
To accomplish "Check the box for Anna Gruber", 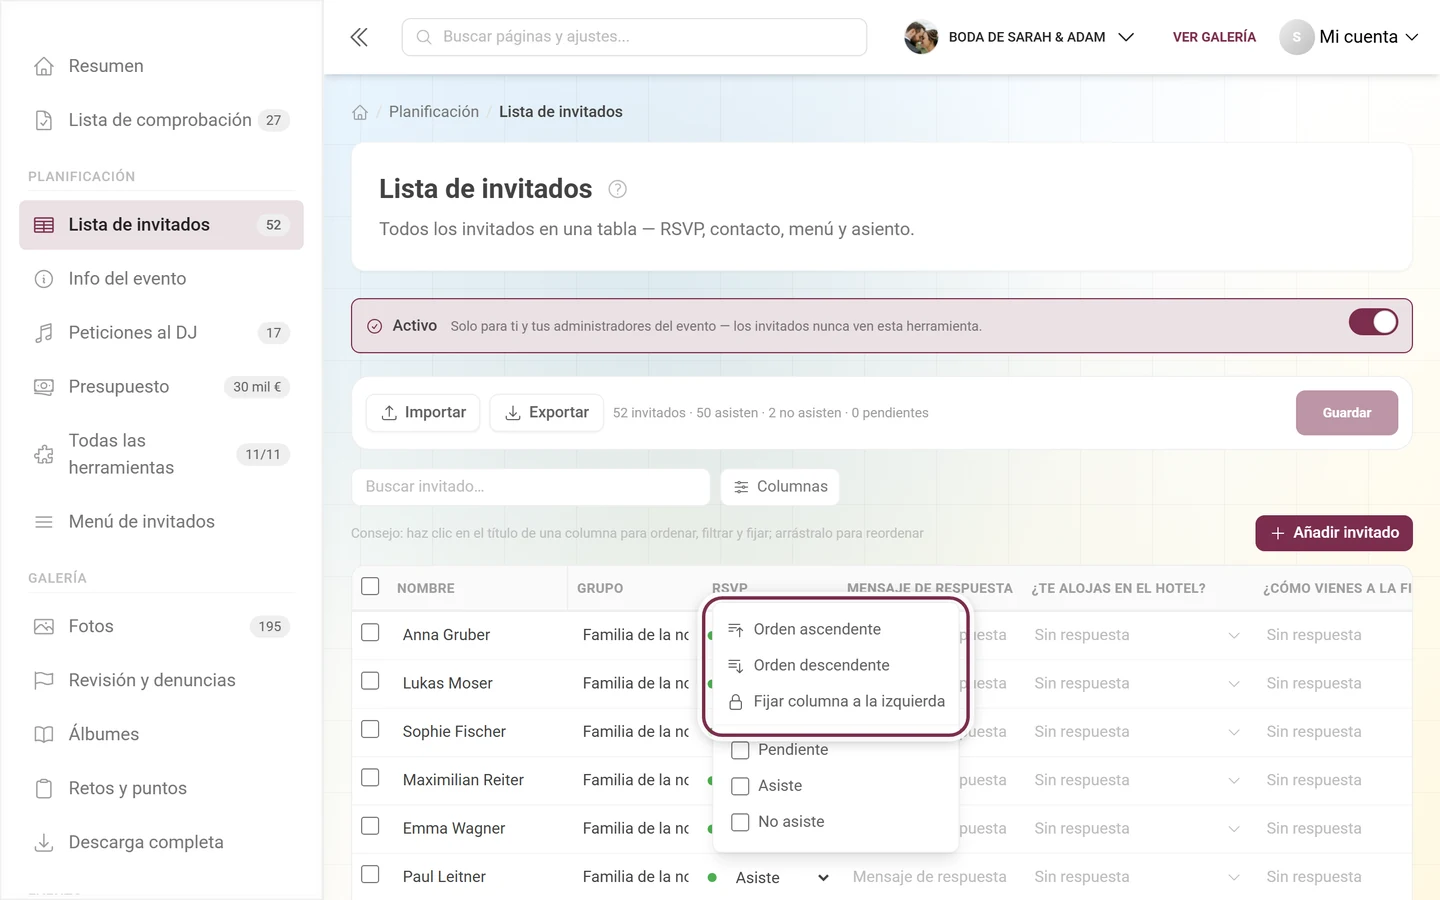I will click(x=370, y=633).
